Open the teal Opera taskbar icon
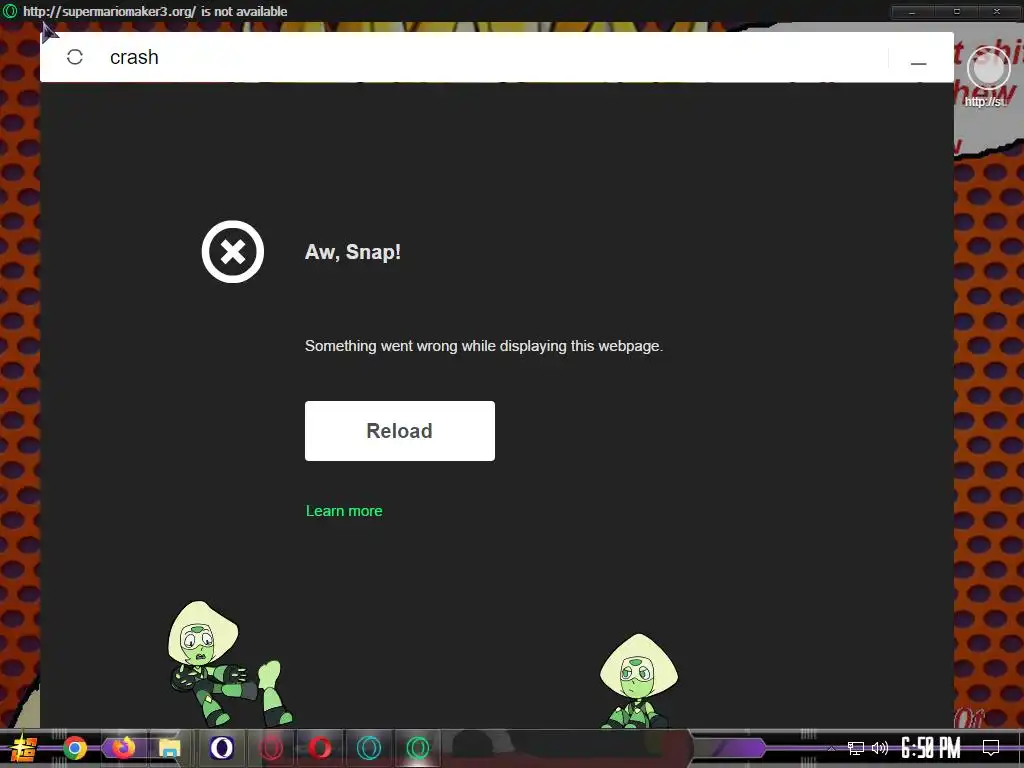Image resolution: width=1024 pixels, height=768 pixels. (369, 748)
